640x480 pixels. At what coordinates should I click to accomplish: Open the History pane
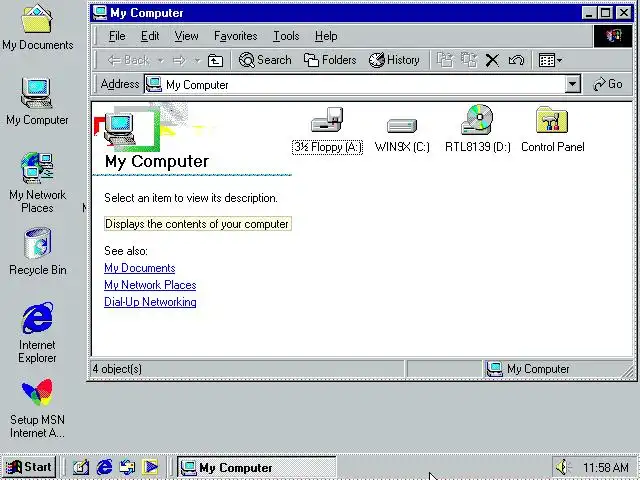click(394, 60)
